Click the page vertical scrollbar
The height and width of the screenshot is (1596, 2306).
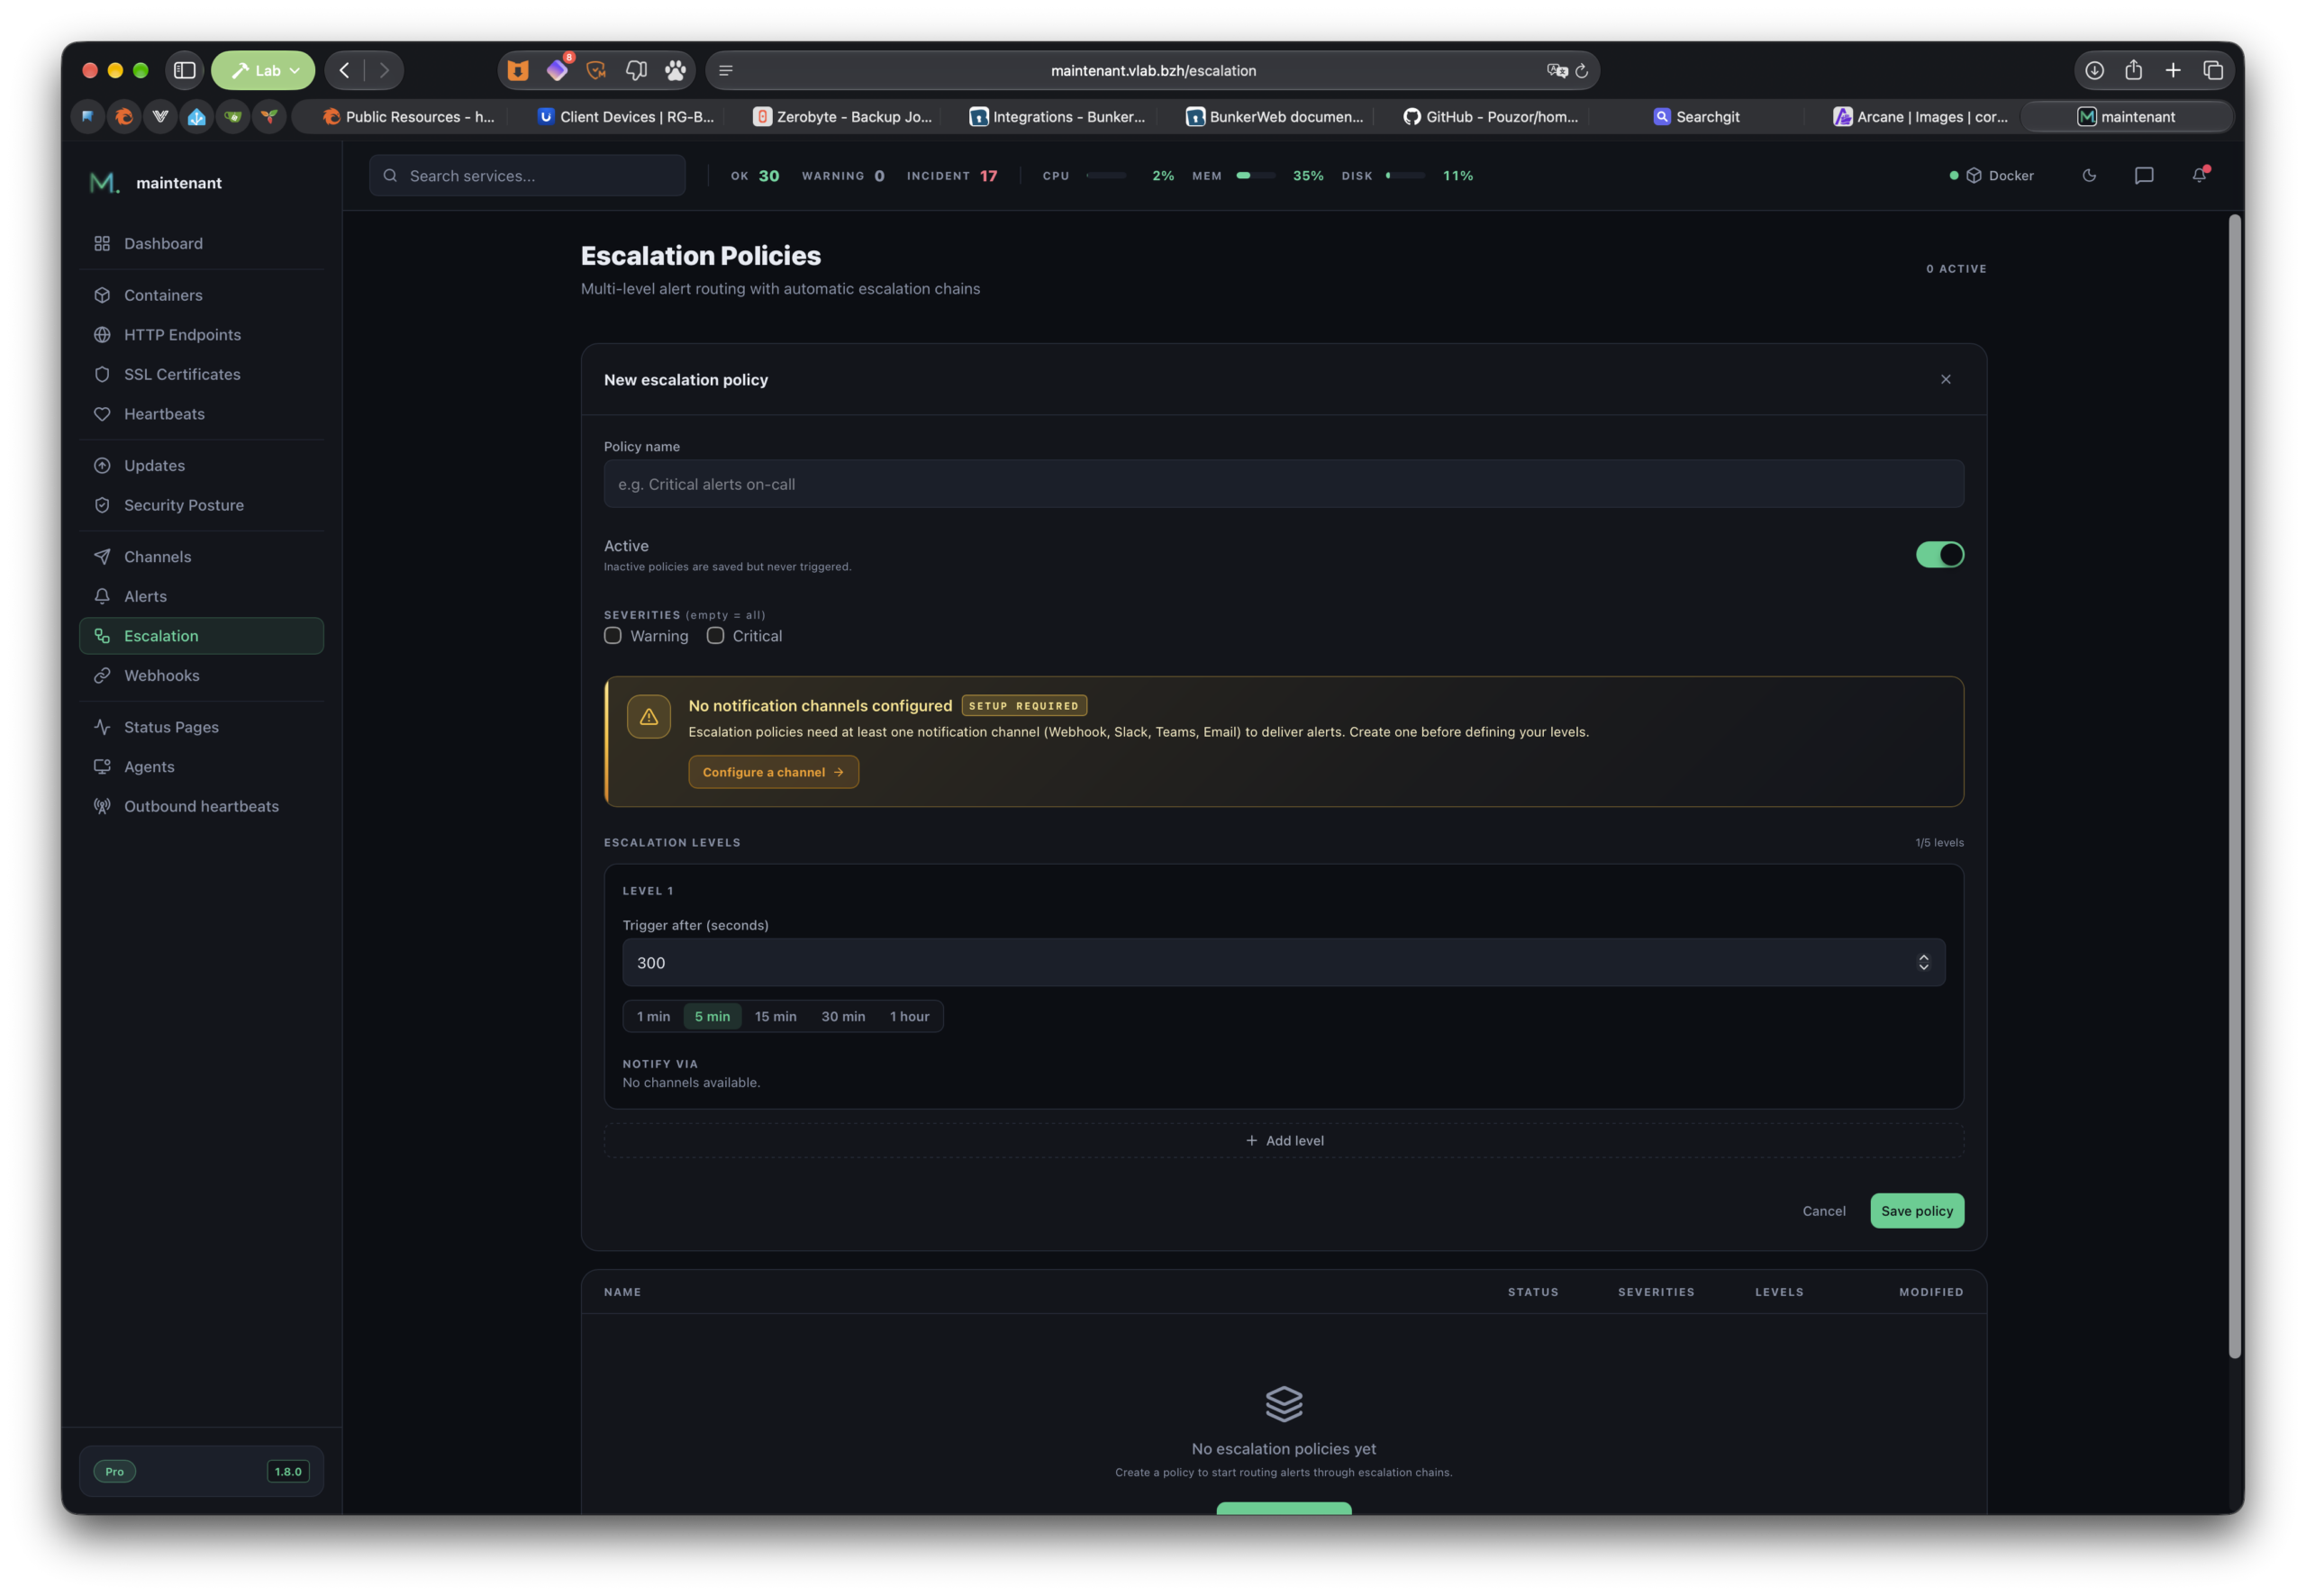point(2234,786)
